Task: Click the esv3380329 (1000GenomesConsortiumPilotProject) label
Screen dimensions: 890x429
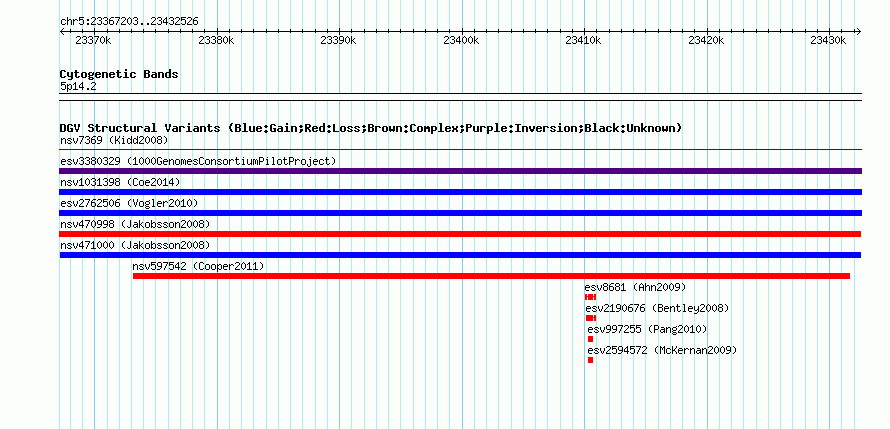Action: [x=198, y=161]
